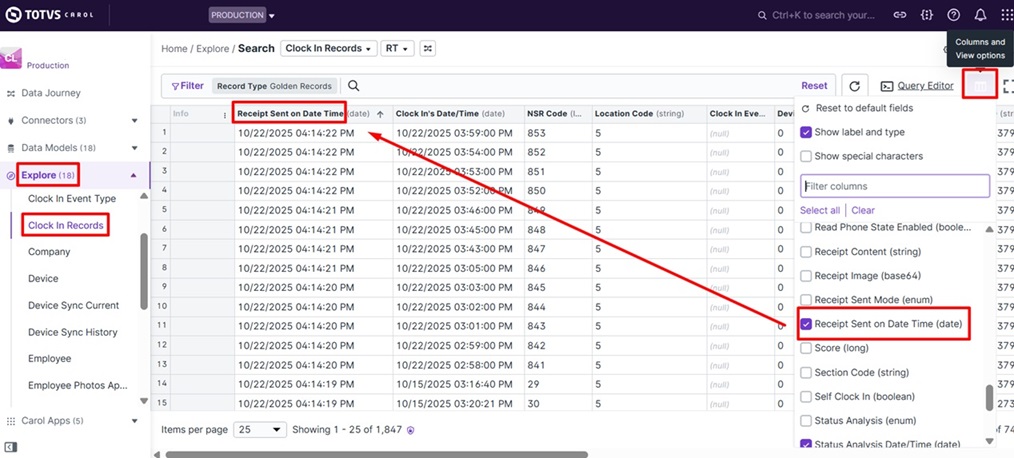Open Data Journey in sidebar

coord(51,93)
